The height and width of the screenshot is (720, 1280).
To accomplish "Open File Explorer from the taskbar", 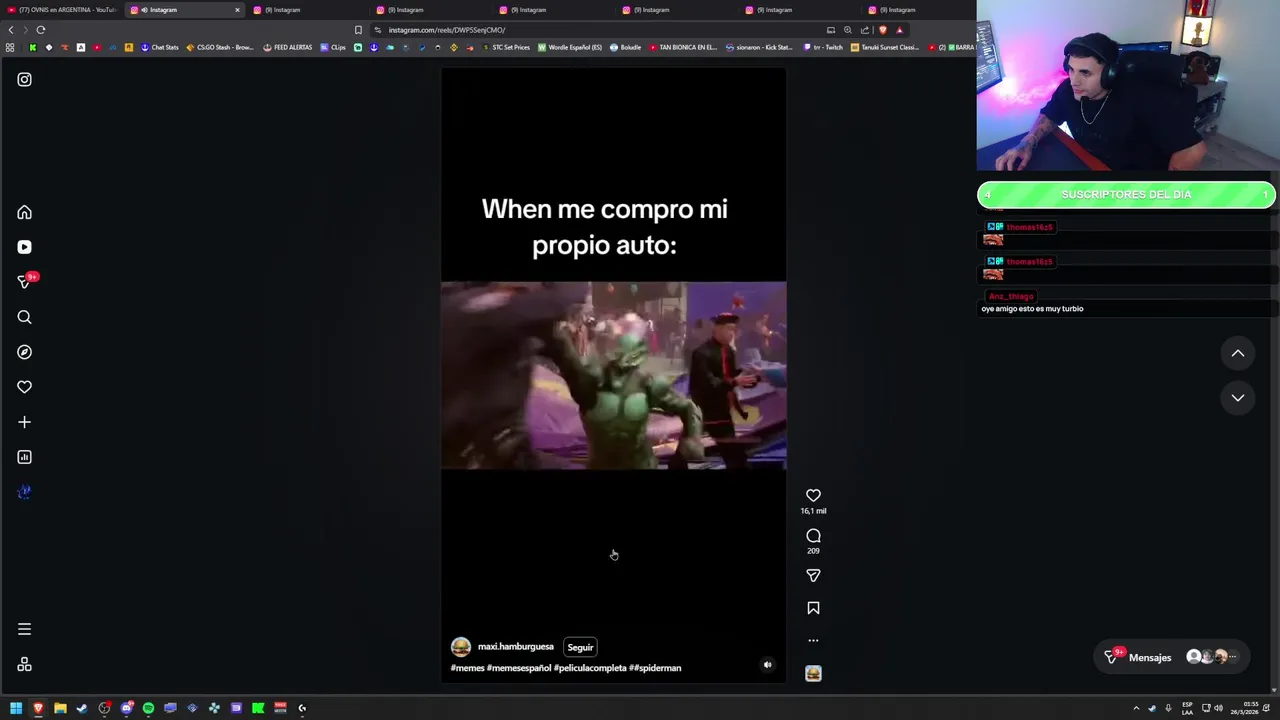I will tap(60, 708).
